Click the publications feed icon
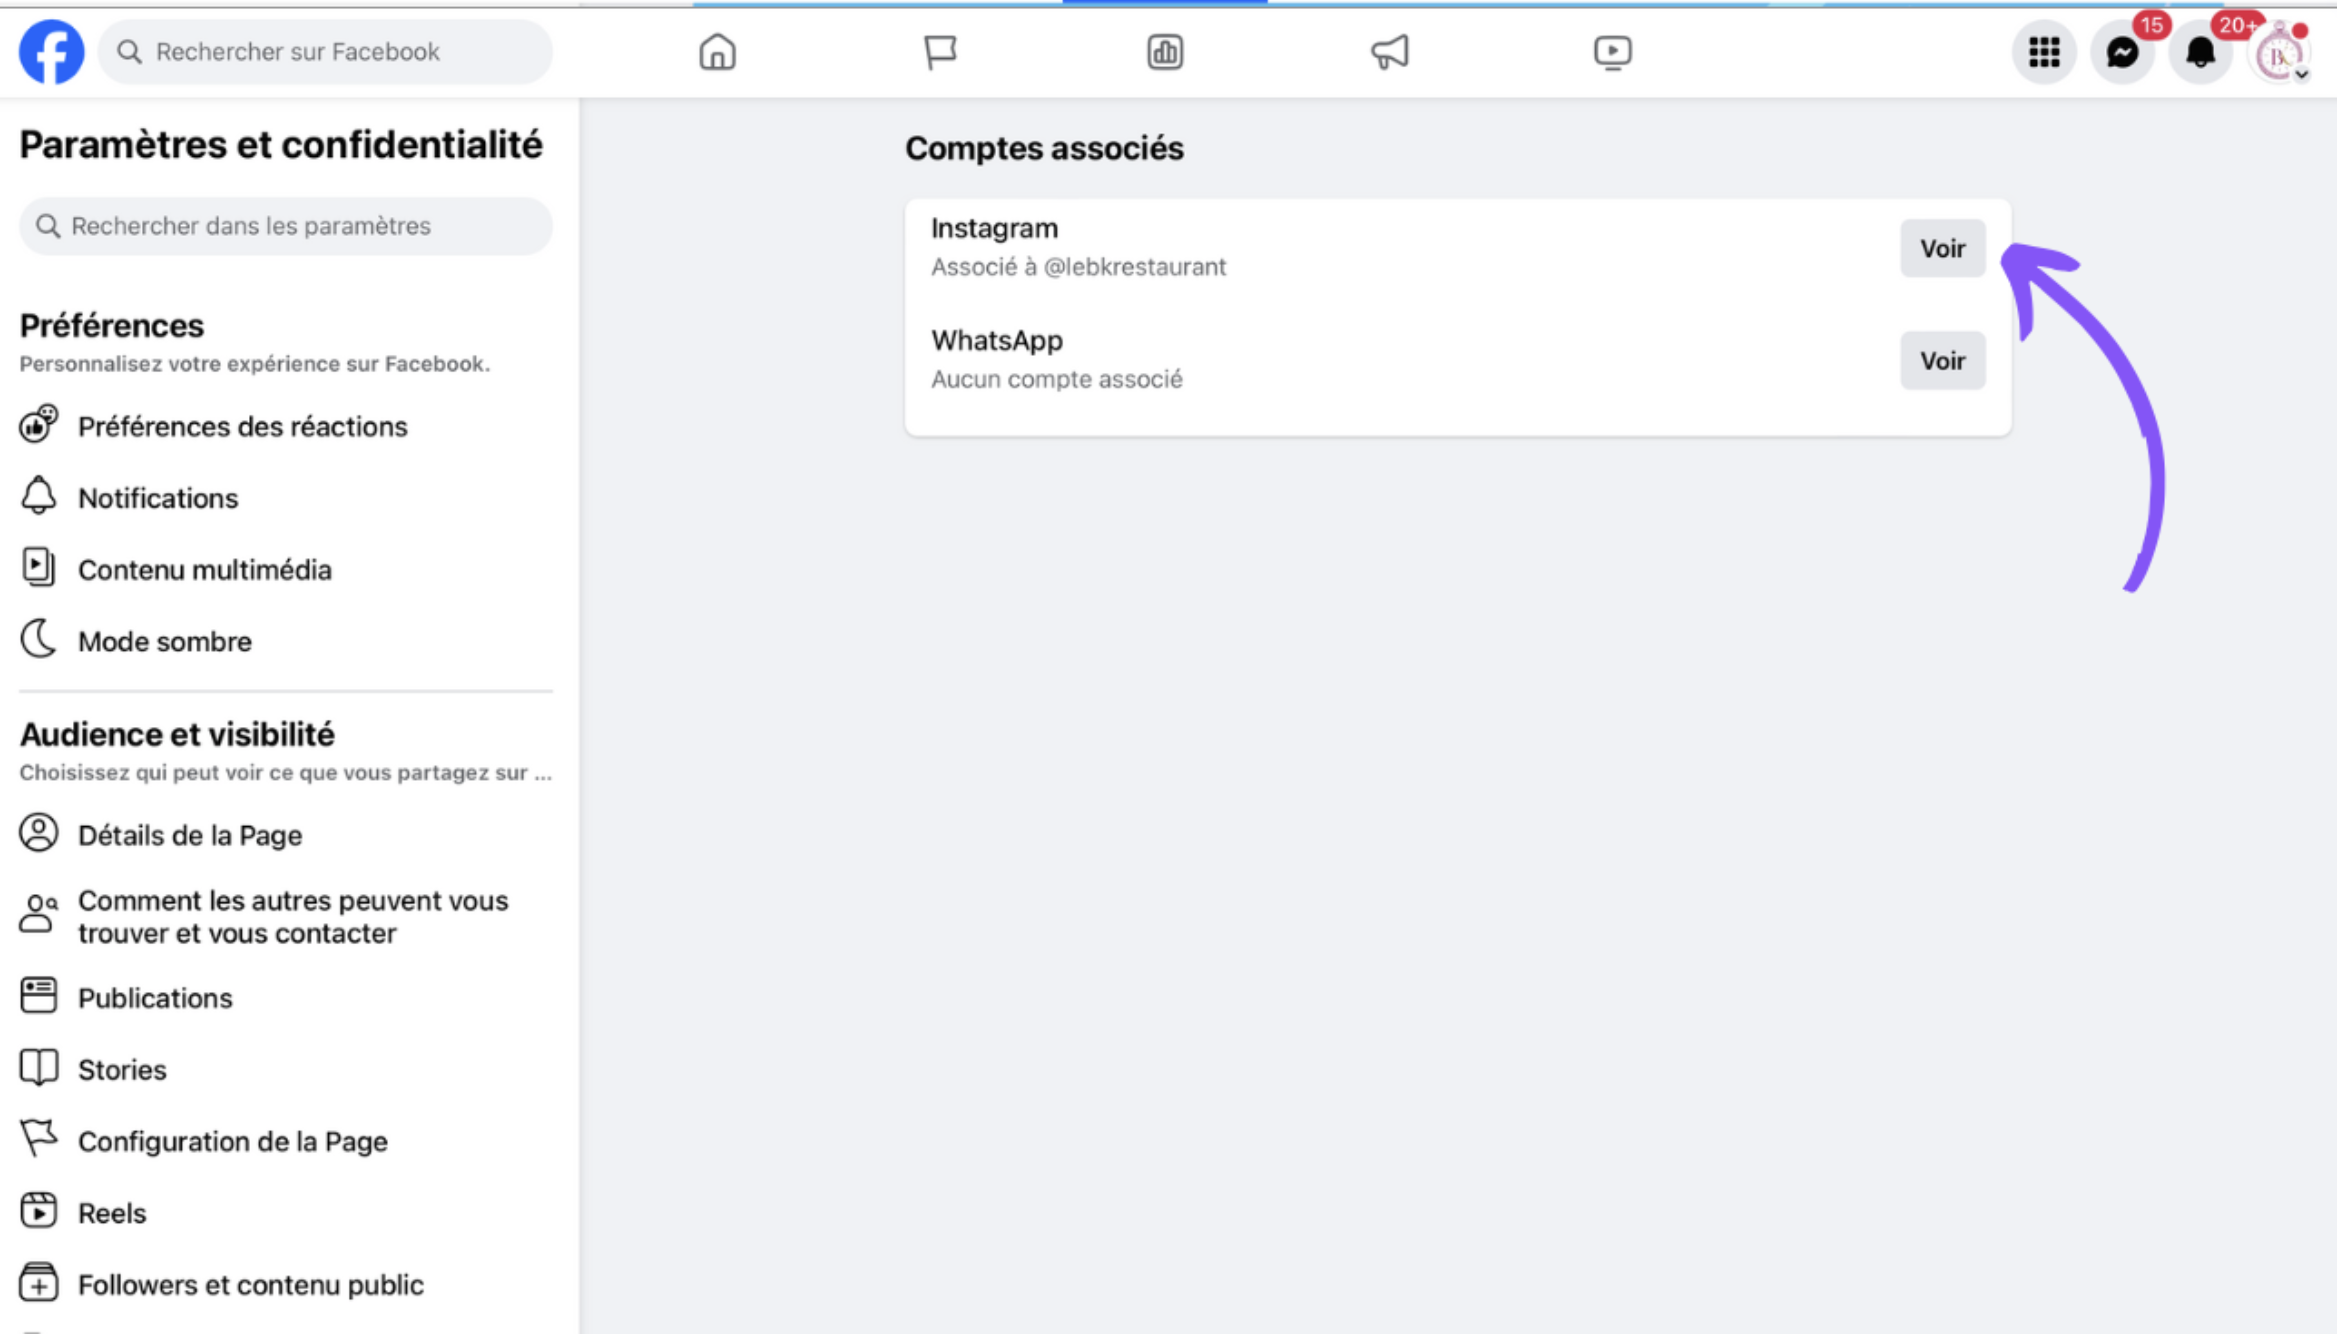Screen dimensions: 2338x1340 click(38, 997)
